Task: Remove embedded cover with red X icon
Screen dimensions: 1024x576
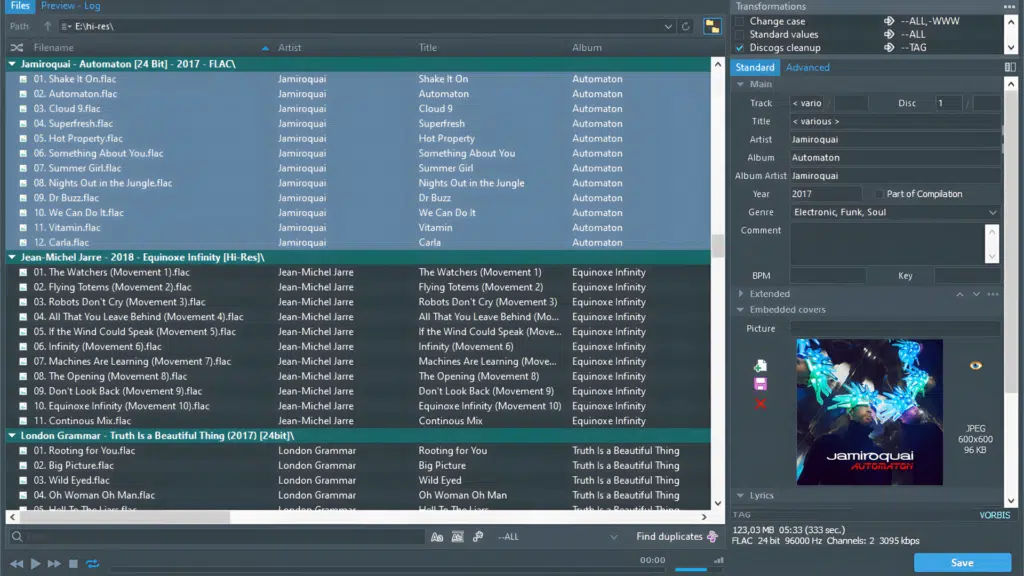Action: [760, 403]
